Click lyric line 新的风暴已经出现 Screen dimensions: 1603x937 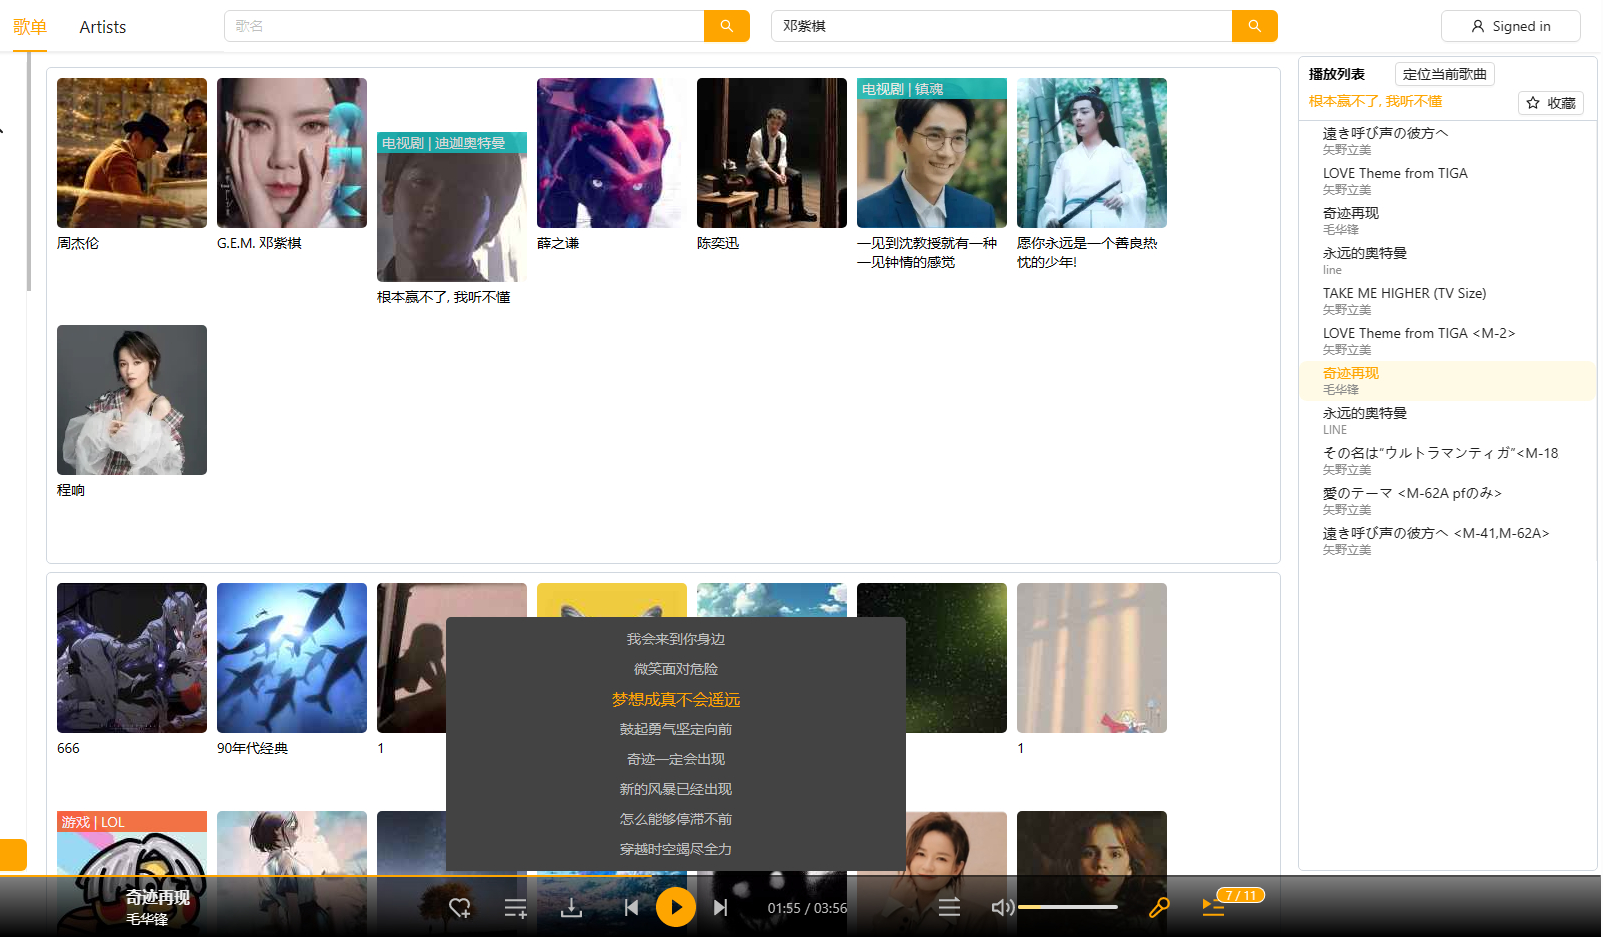(676, 789)
